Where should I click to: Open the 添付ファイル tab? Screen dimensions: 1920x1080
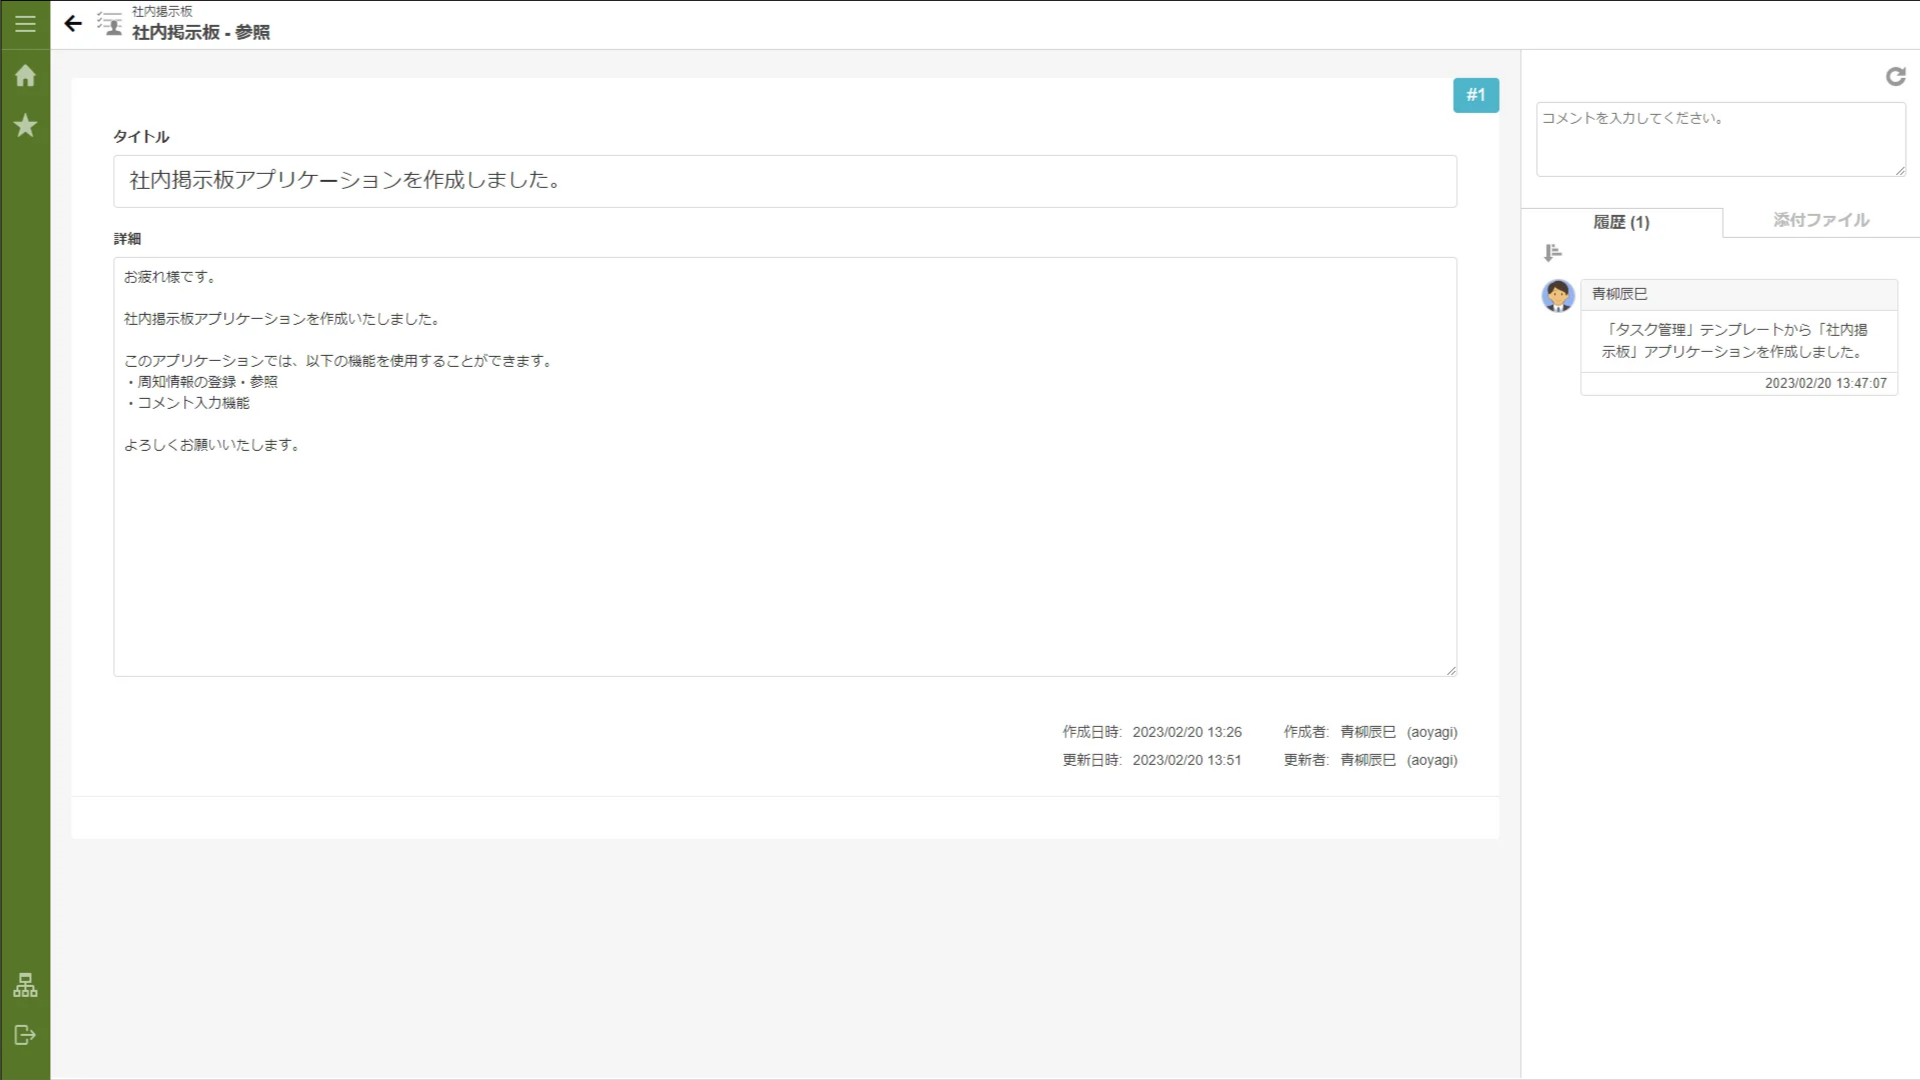coord(1820,220)
